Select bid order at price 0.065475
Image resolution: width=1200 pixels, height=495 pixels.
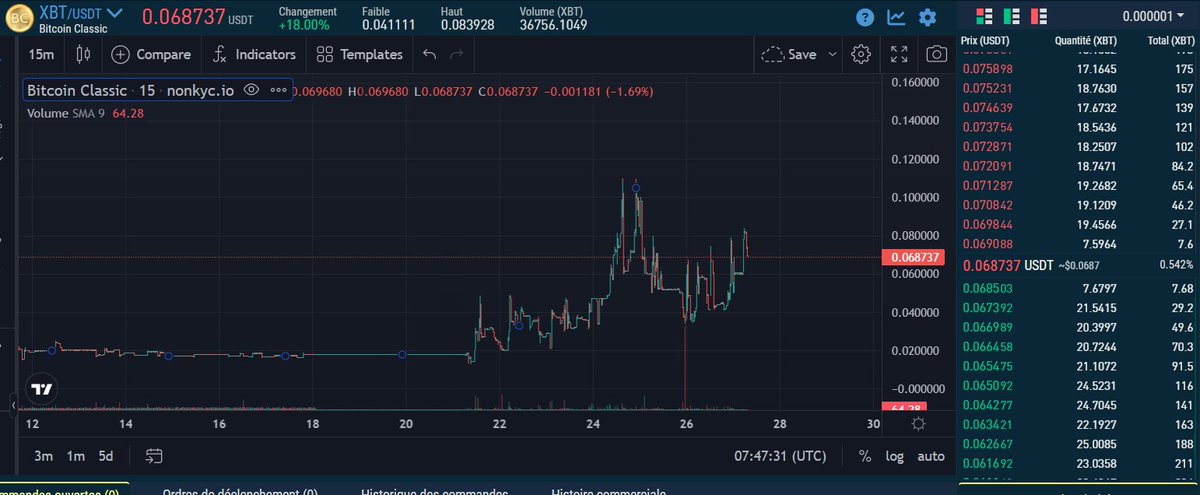pyautogui.click(x=1078, y=366)
